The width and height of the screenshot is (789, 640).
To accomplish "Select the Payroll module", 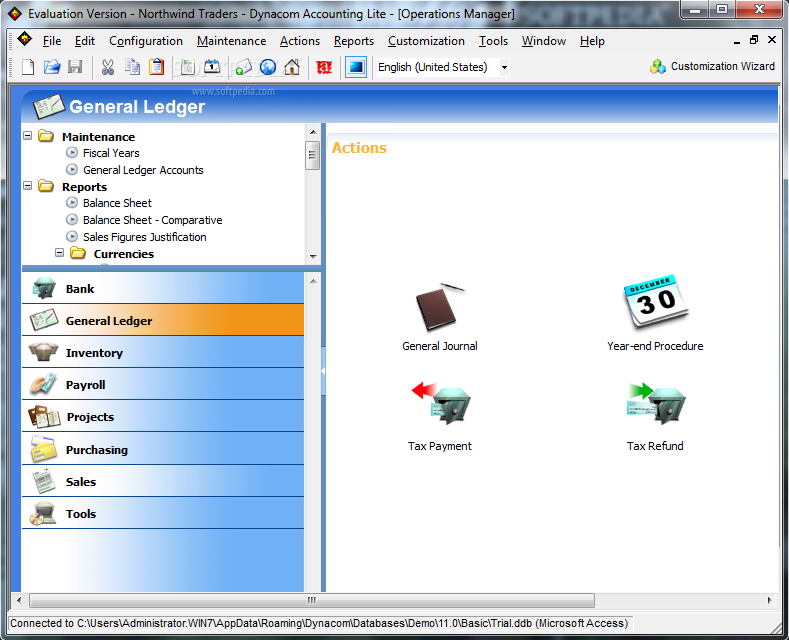I will (163, 384).
